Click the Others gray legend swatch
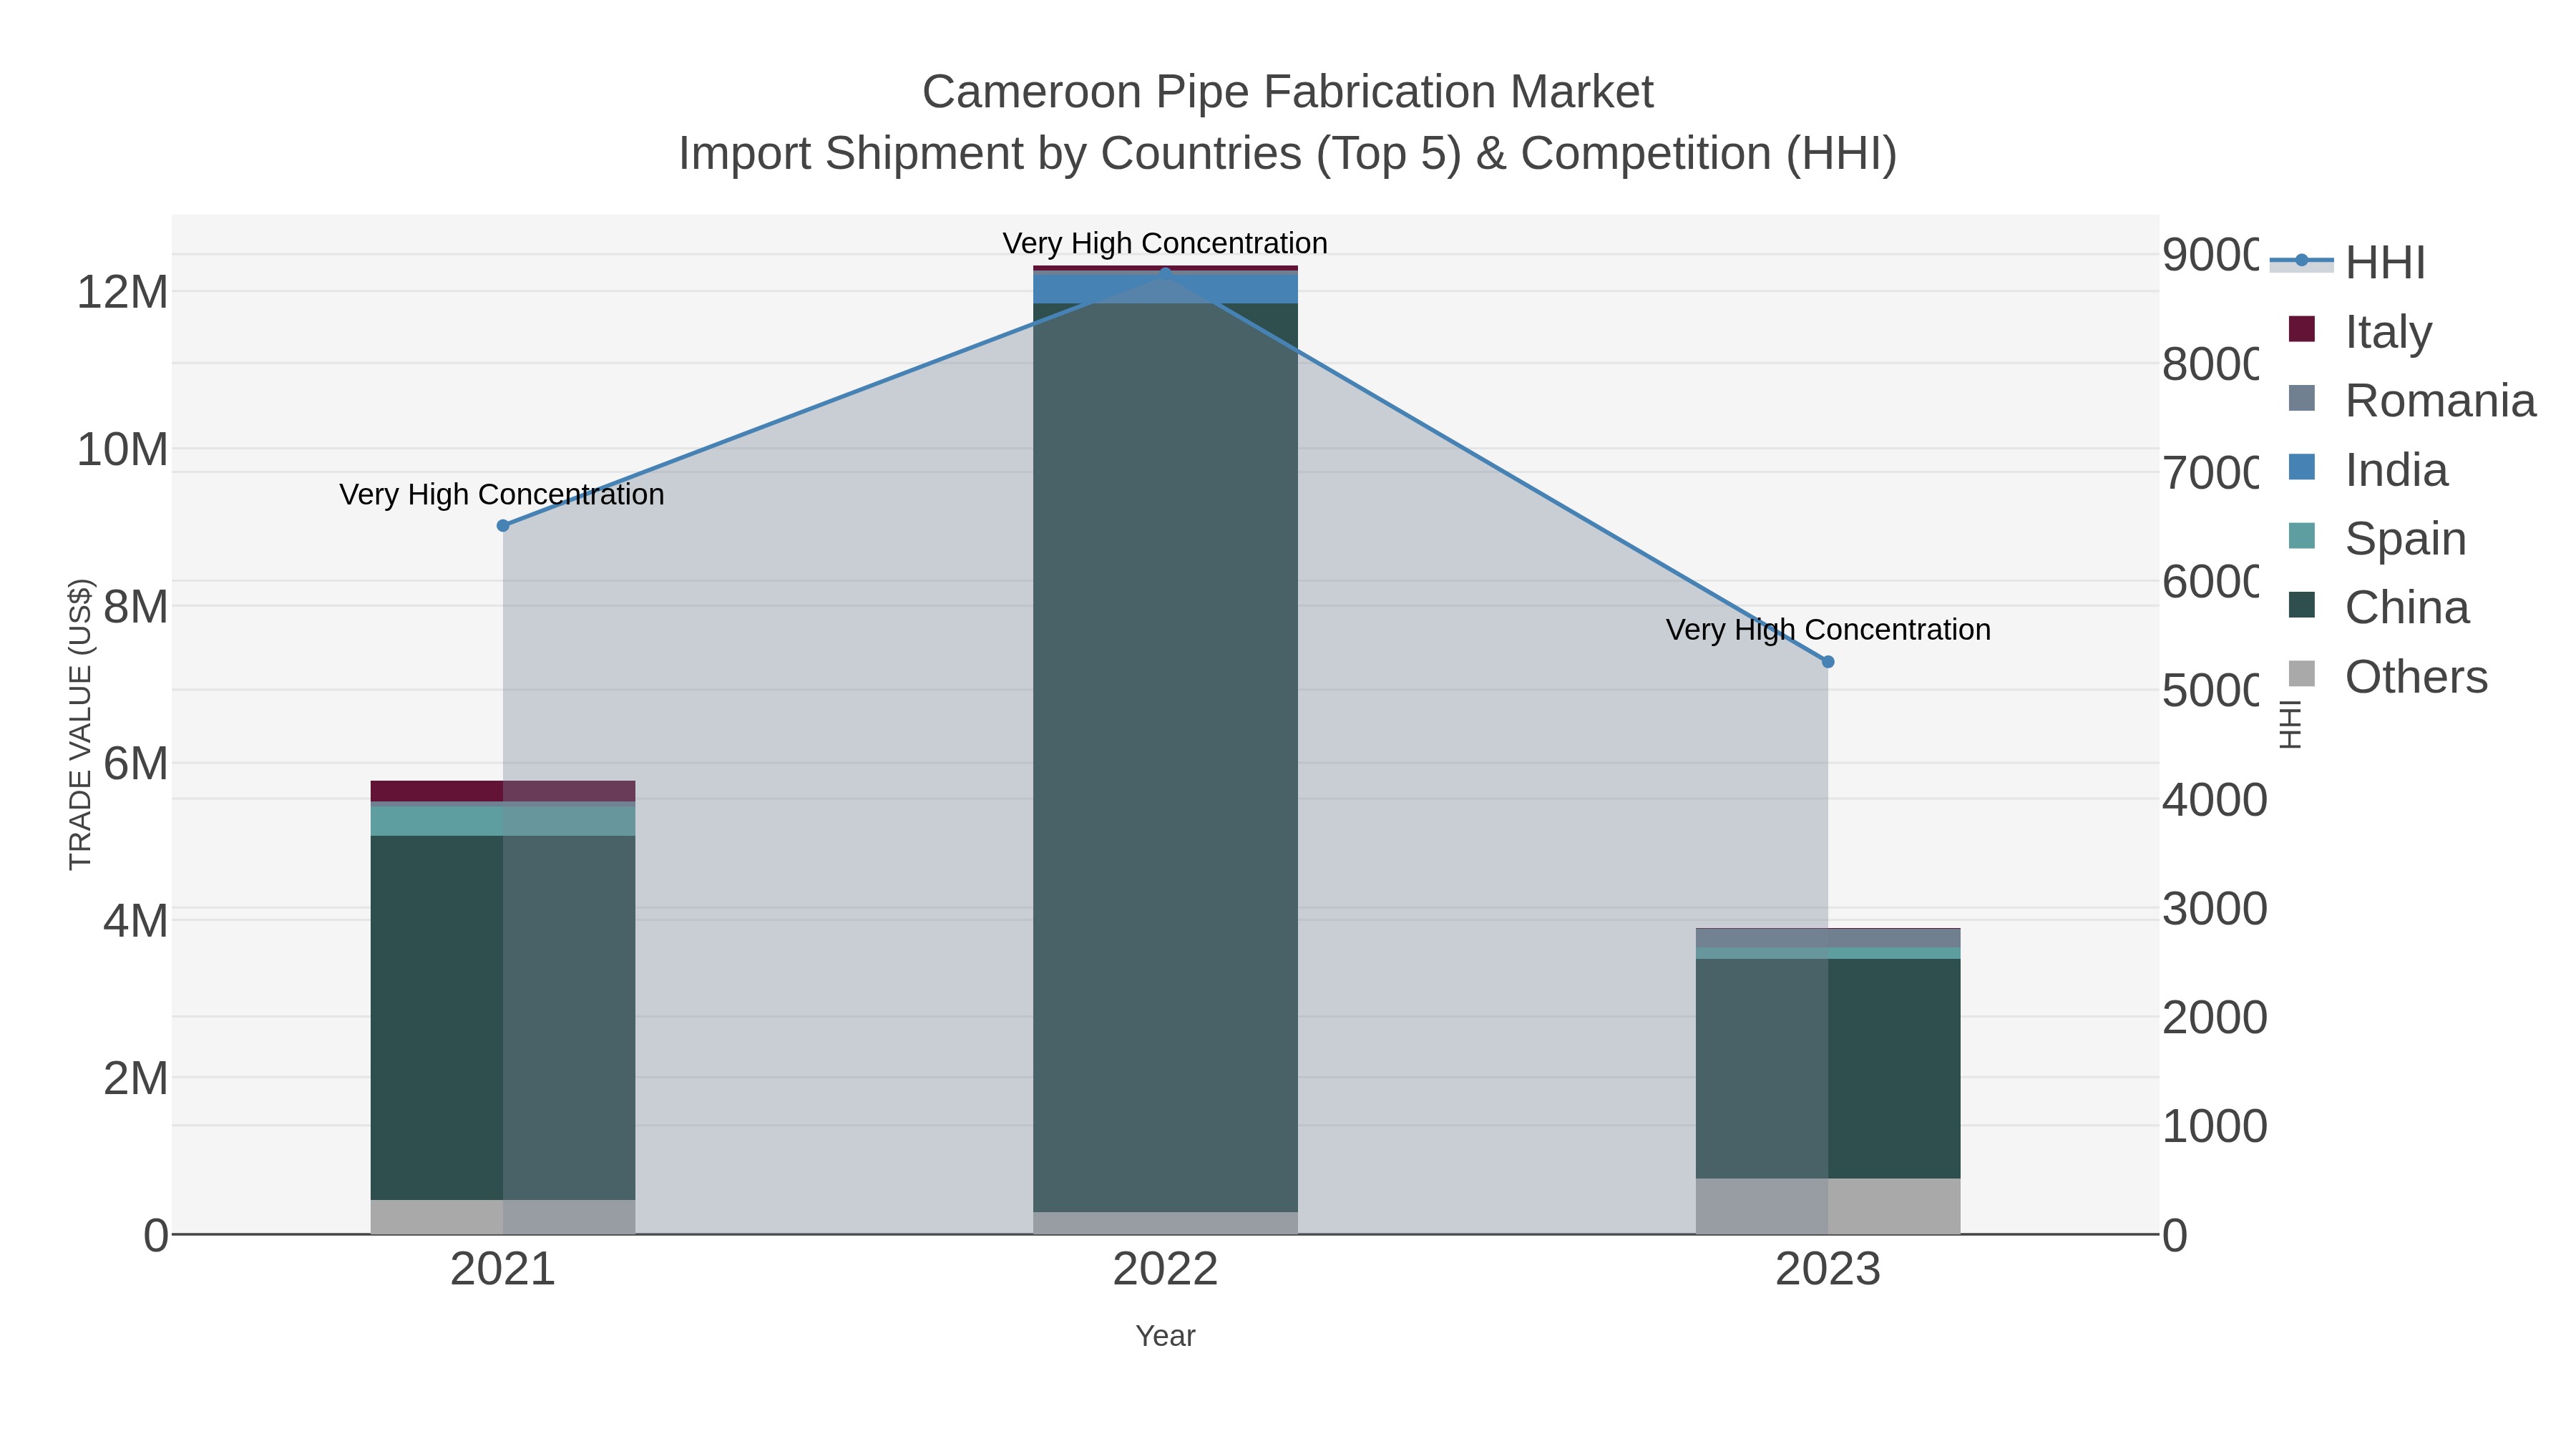Image resolution: width=2576 pixels, height=1449 pixels. [2302, 674]
